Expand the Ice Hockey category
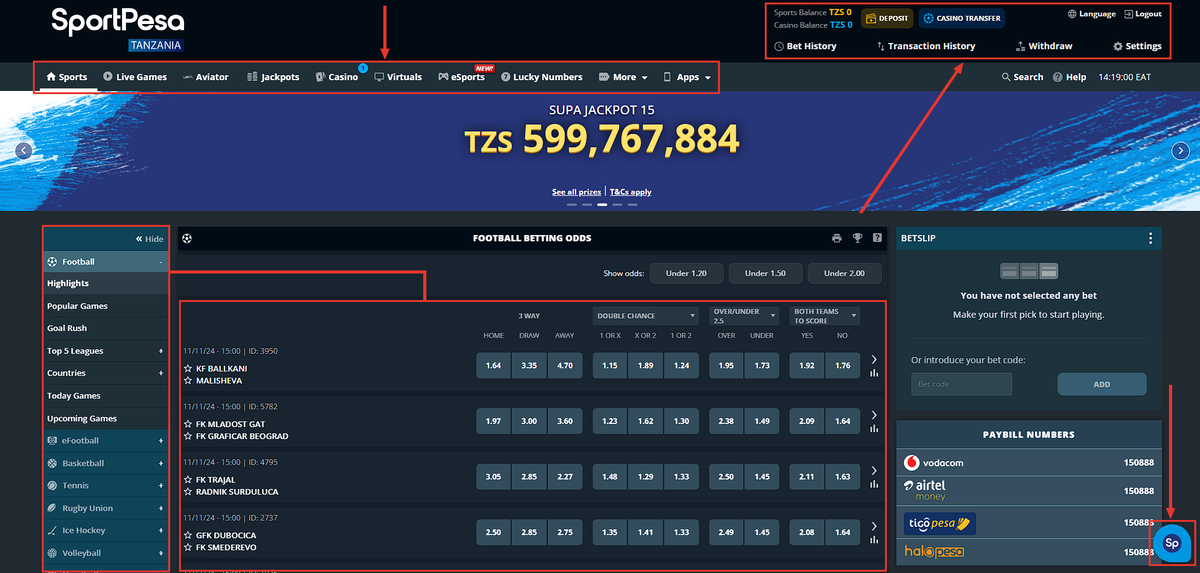 [105, 531]
